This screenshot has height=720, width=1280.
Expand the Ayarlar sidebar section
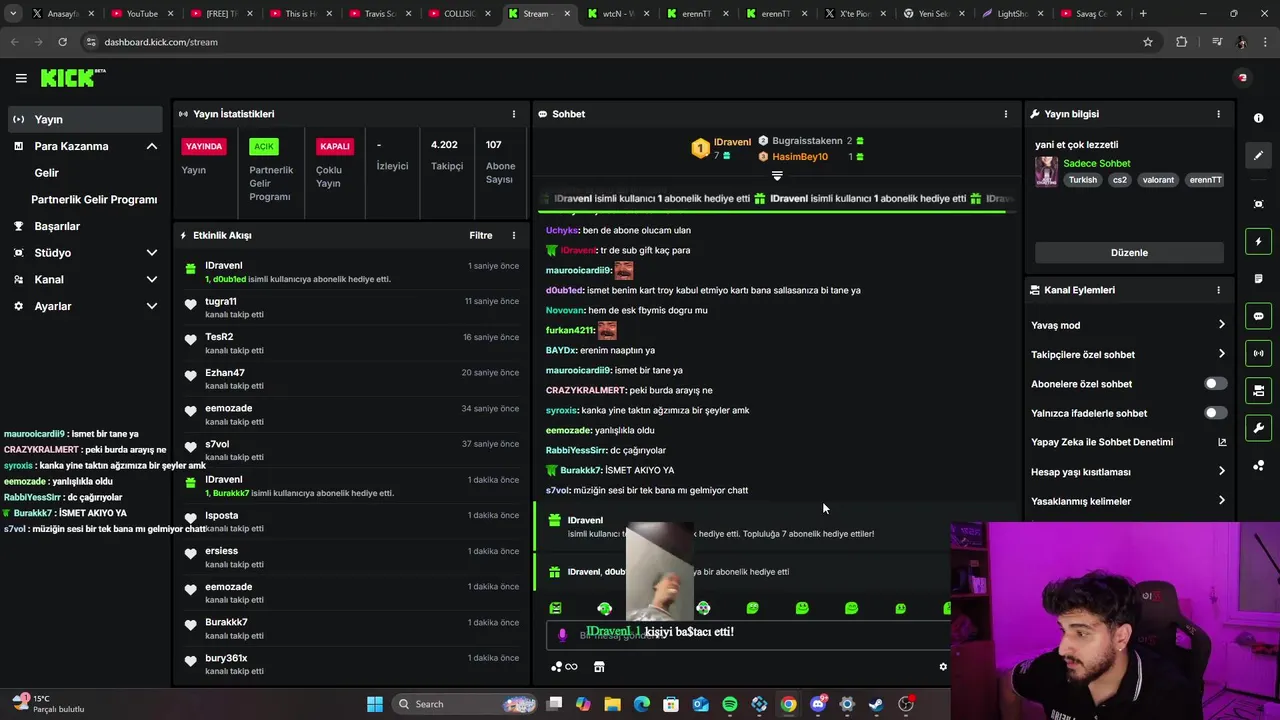(x=152, y=306)
